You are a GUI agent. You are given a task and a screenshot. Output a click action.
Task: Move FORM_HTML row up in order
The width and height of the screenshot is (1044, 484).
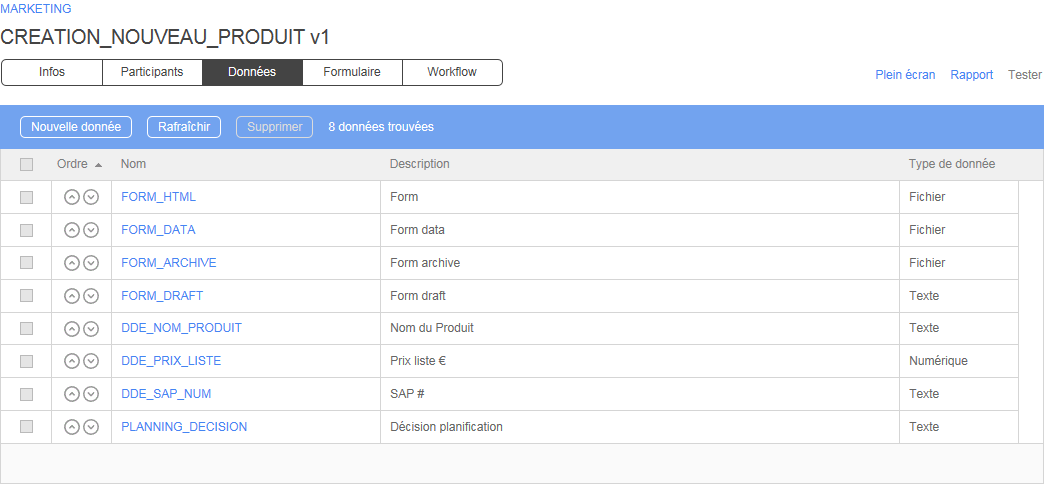[x=71, y=197]
